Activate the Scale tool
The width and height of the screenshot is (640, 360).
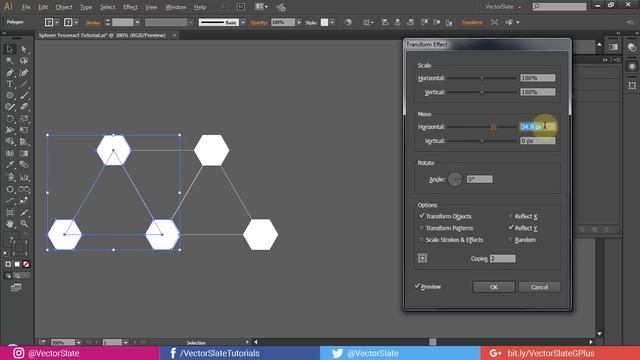(x=24, y=119)
